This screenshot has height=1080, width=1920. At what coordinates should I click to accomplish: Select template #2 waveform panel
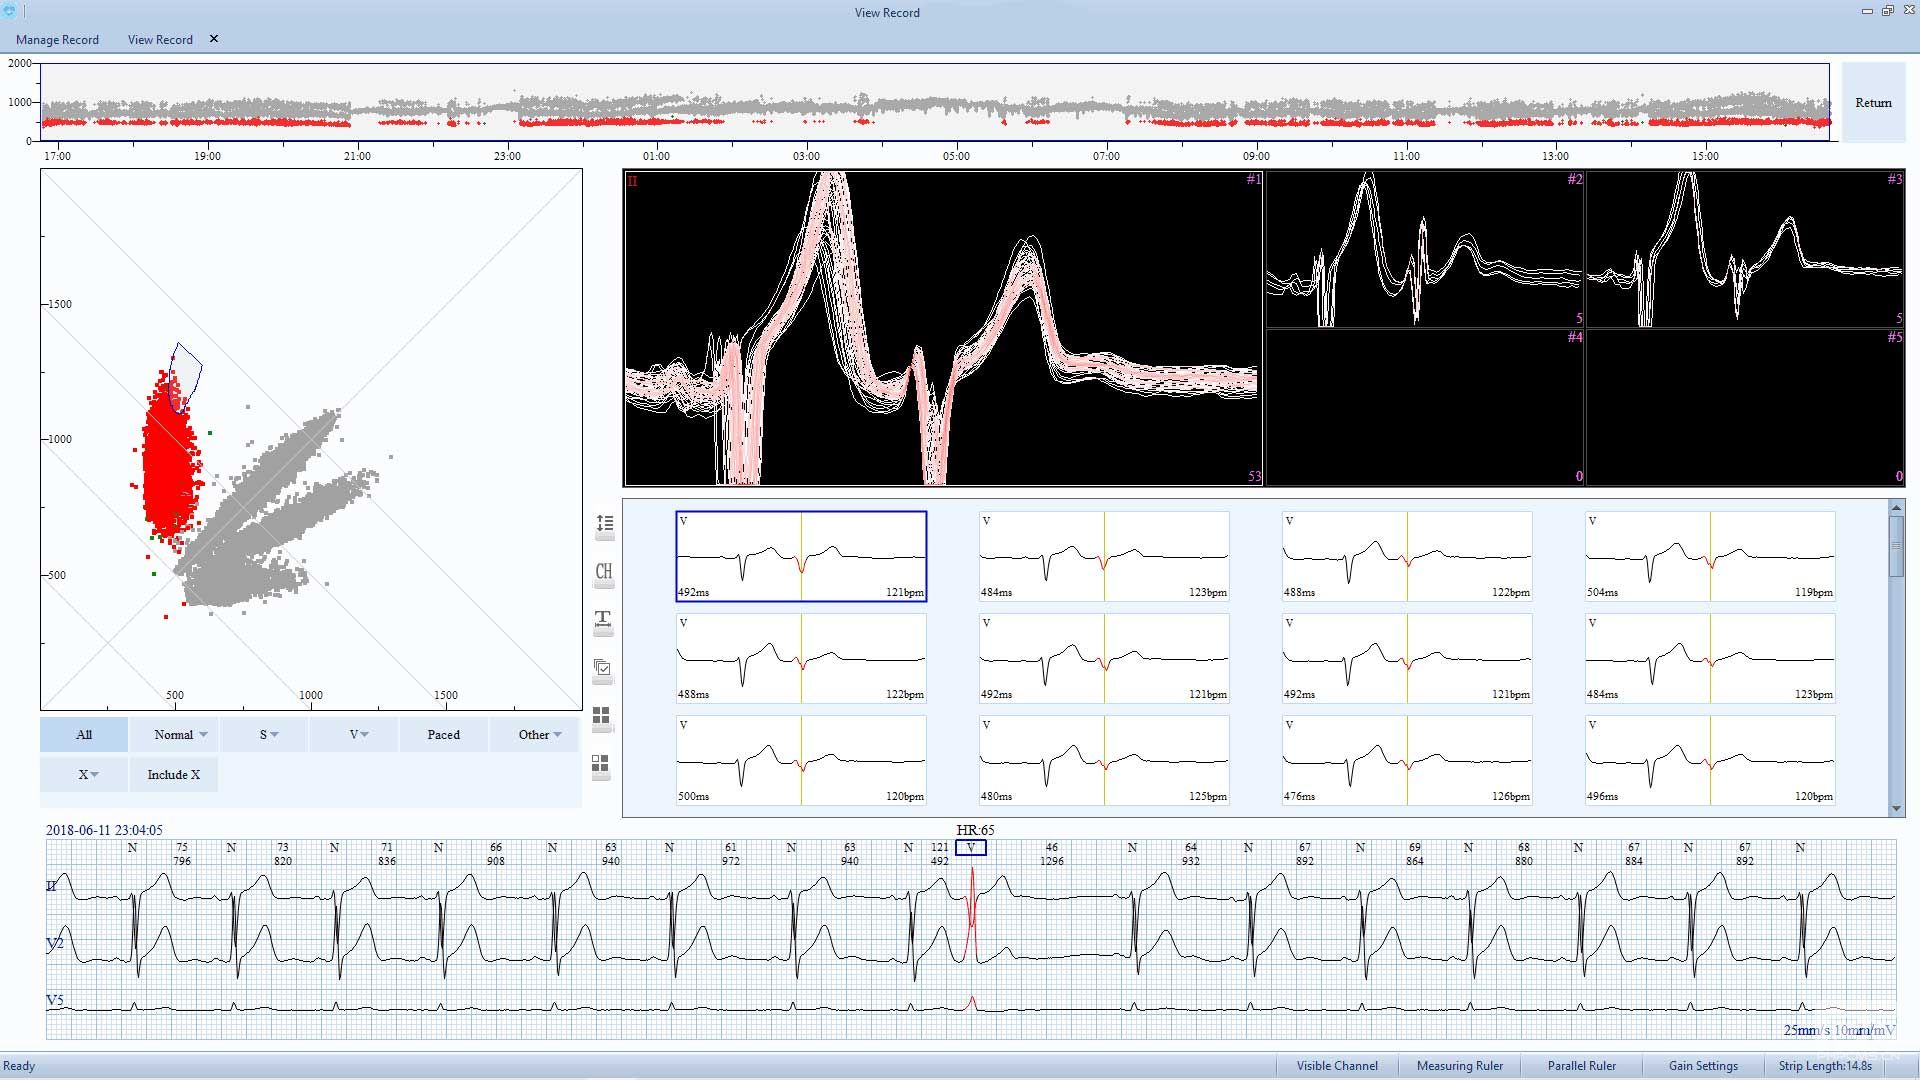pos(1425,249)
